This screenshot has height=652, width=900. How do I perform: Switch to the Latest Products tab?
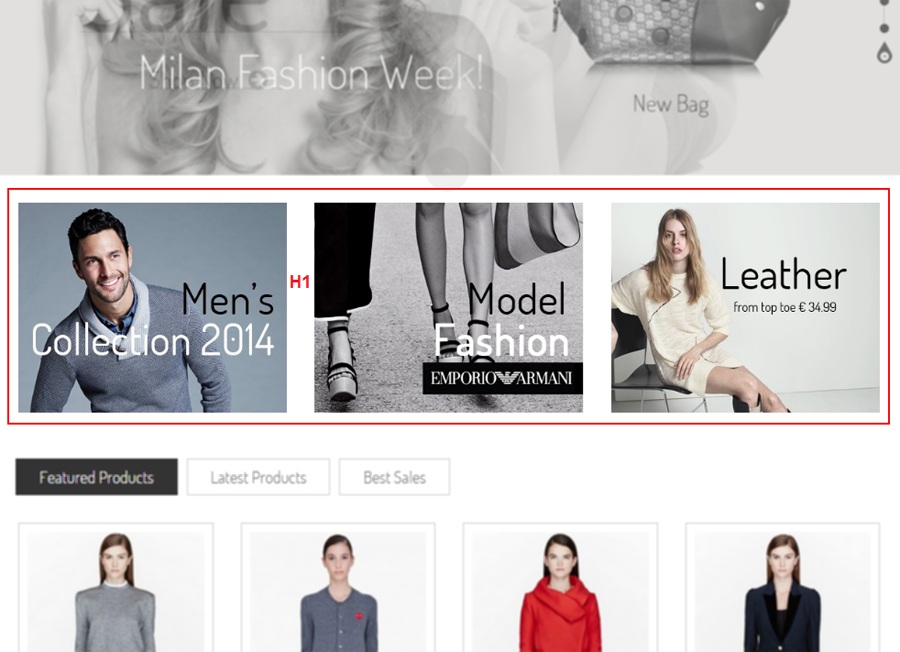258,477
